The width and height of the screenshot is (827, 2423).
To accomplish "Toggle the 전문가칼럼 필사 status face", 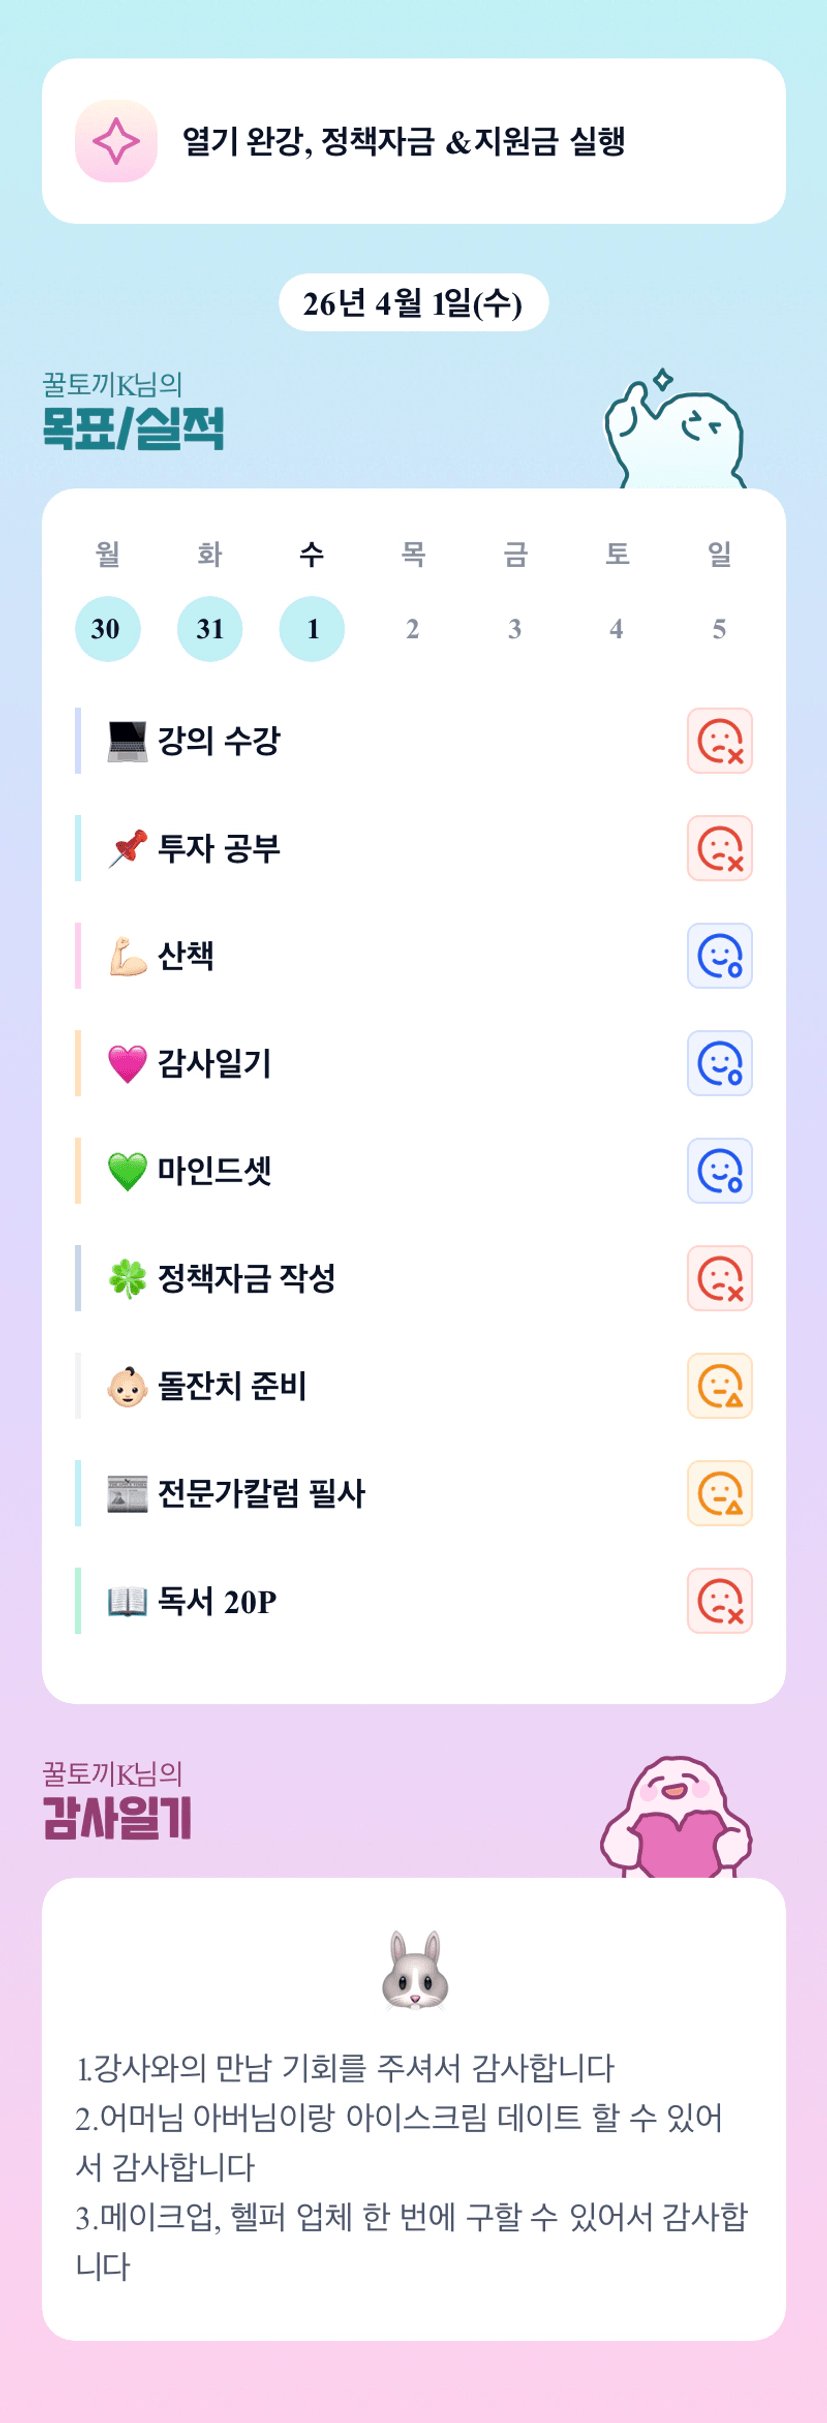I will click(x=719, y=1493).
